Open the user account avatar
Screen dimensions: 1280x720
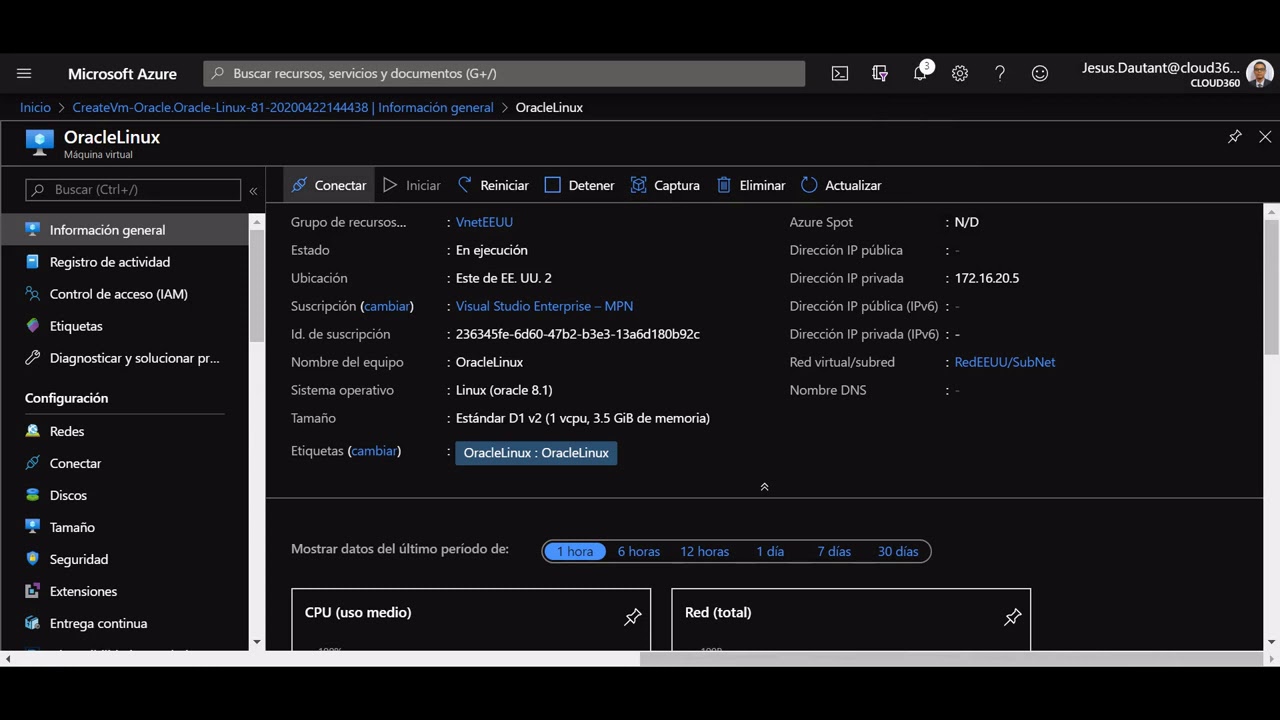(x=1260, y=73)
